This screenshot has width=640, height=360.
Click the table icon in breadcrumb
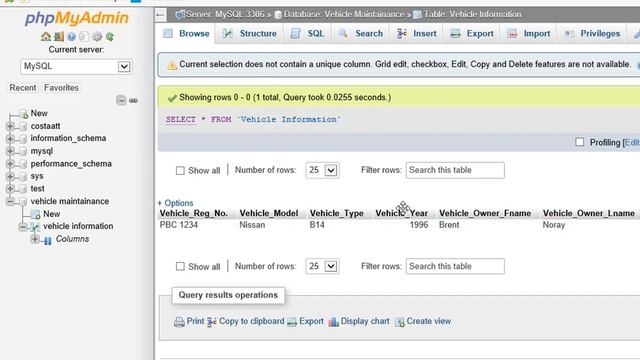click(x=417, y=15)
